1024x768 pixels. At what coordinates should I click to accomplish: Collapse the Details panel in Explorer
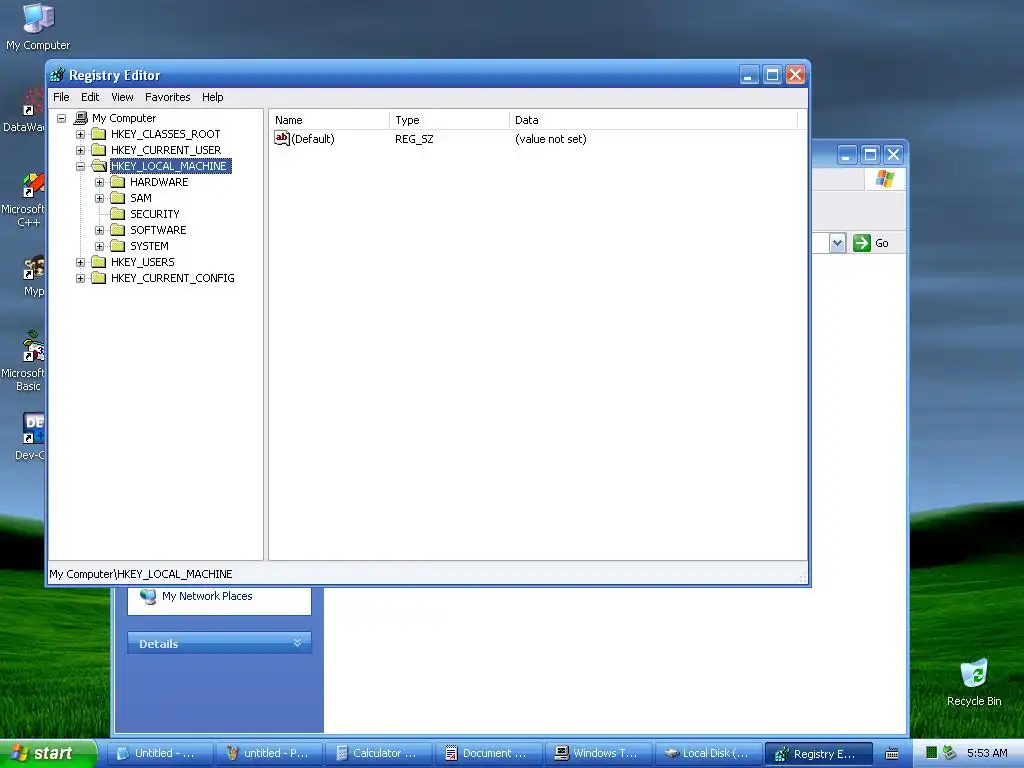(297, 643)
